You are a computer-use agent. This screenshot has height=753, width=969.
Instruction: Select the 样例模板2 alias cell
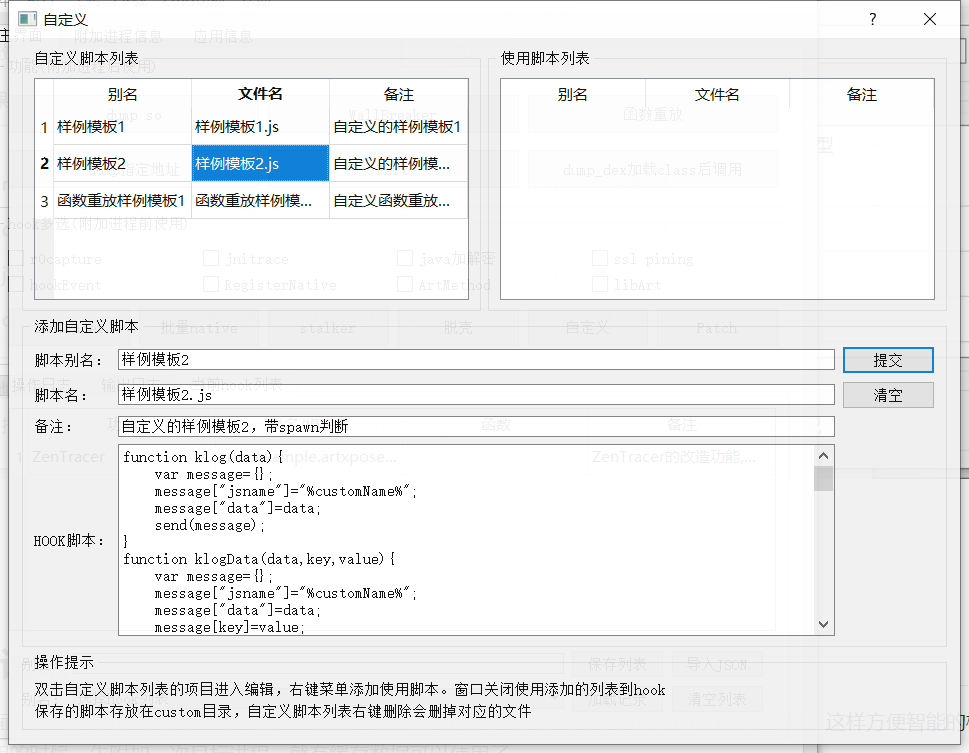point(122,163)
